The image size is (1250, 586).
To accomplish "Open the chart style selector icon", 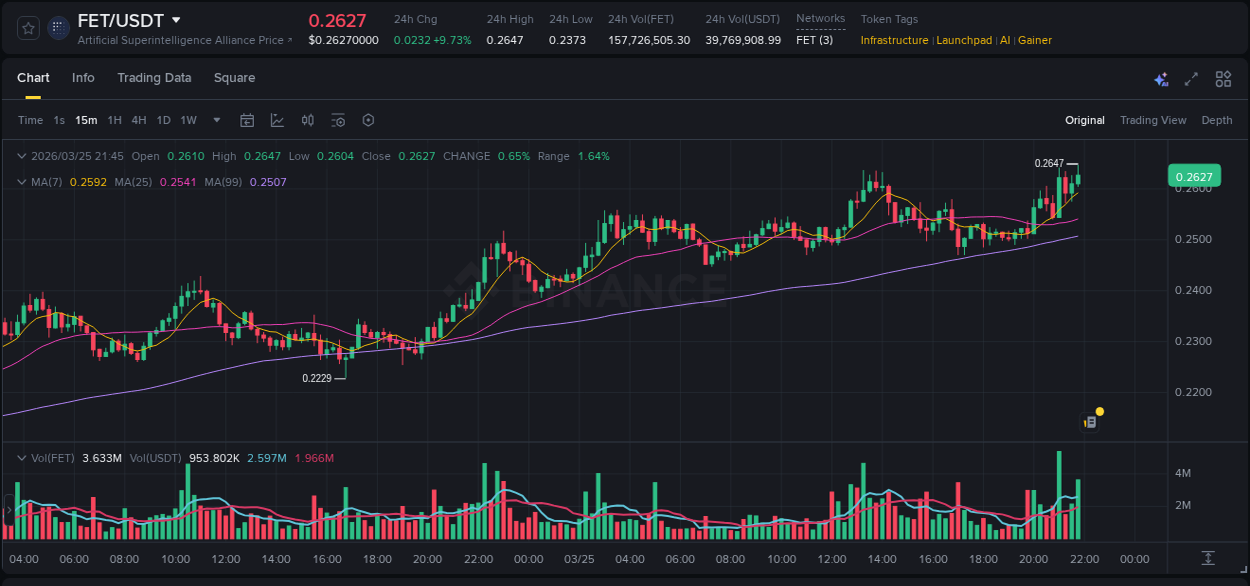I will [x=277, y=120].
